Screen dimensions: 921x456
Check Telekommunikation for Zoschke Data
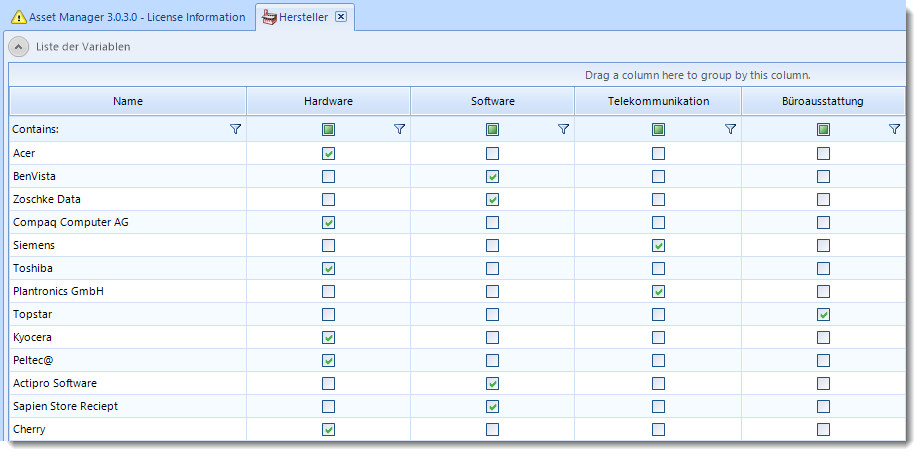[658, 199]
